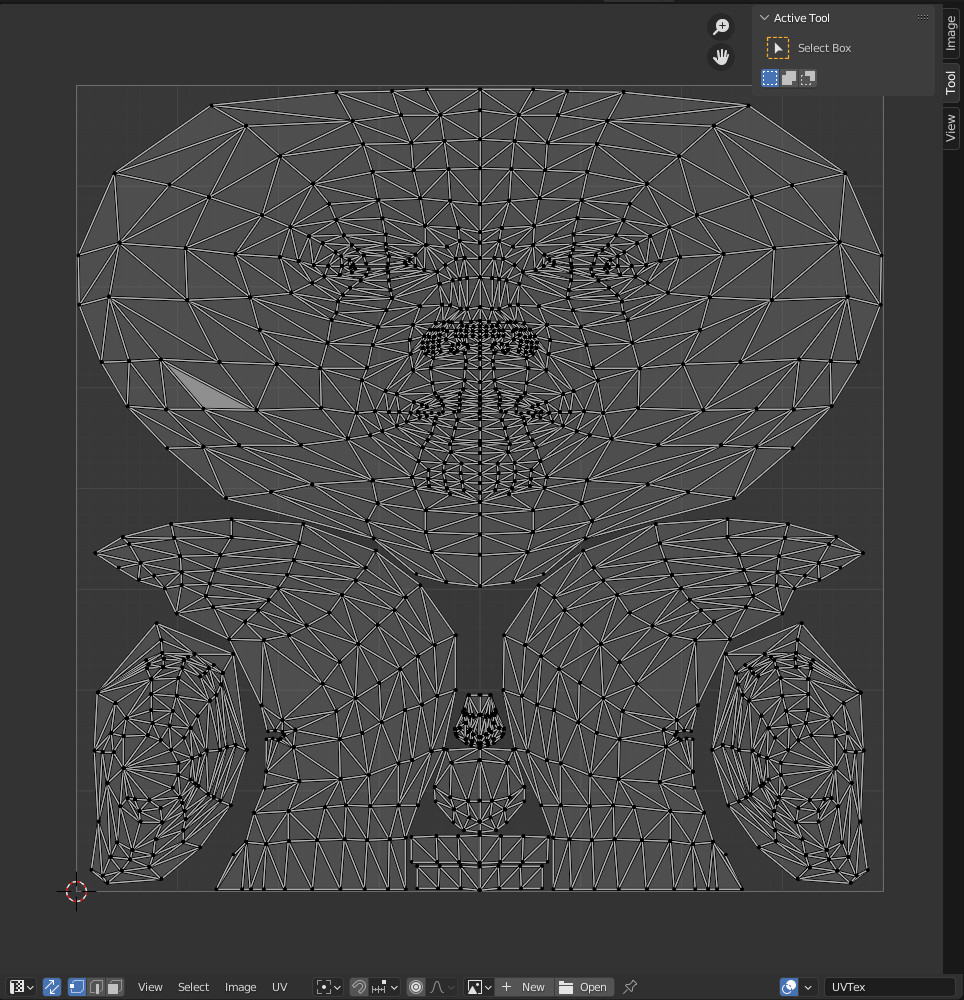964x1000 pixels.
Task: Click the pan hand viewport button
Action: point(721,57)
